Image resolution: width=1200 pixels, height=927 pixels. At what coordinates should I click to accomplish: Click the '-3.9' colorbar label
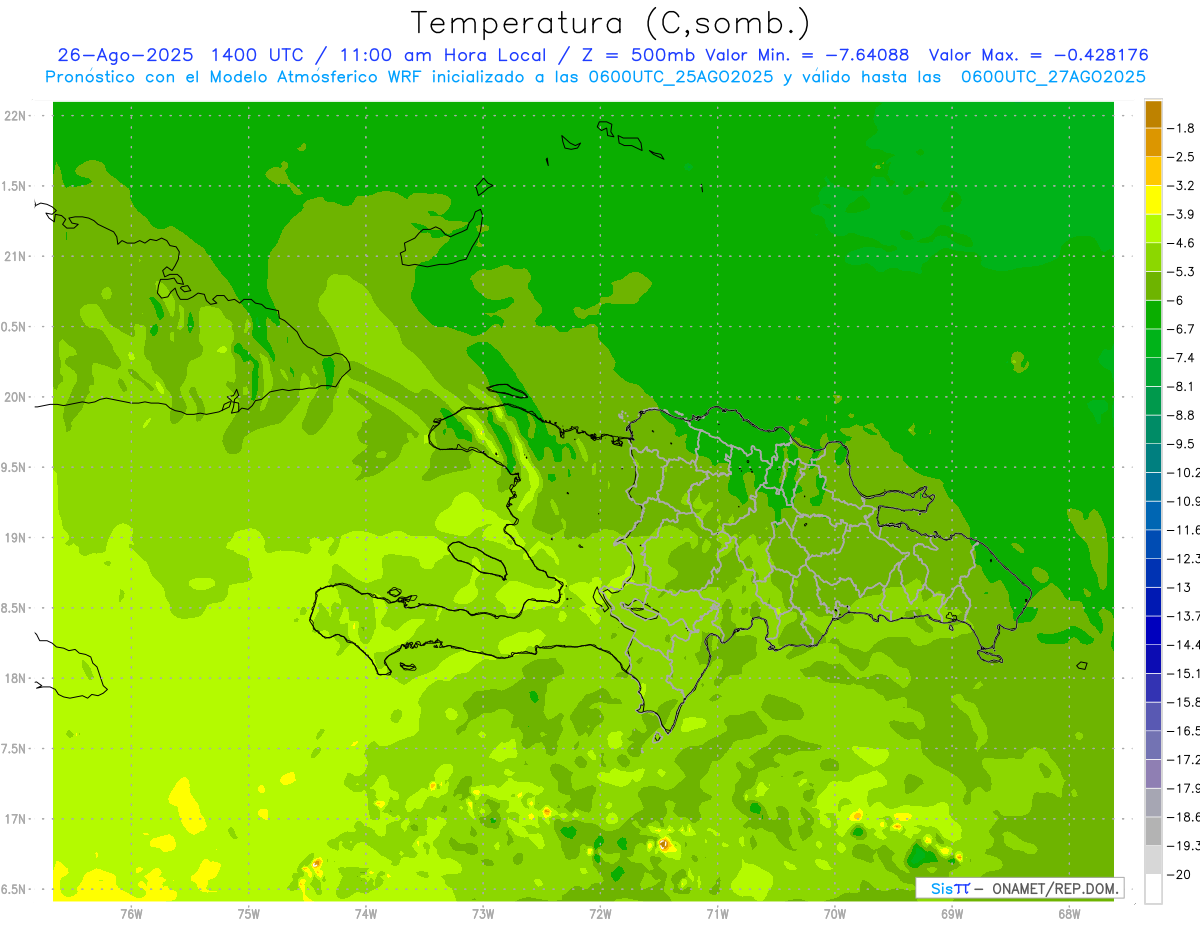(x=1183, y=214)
